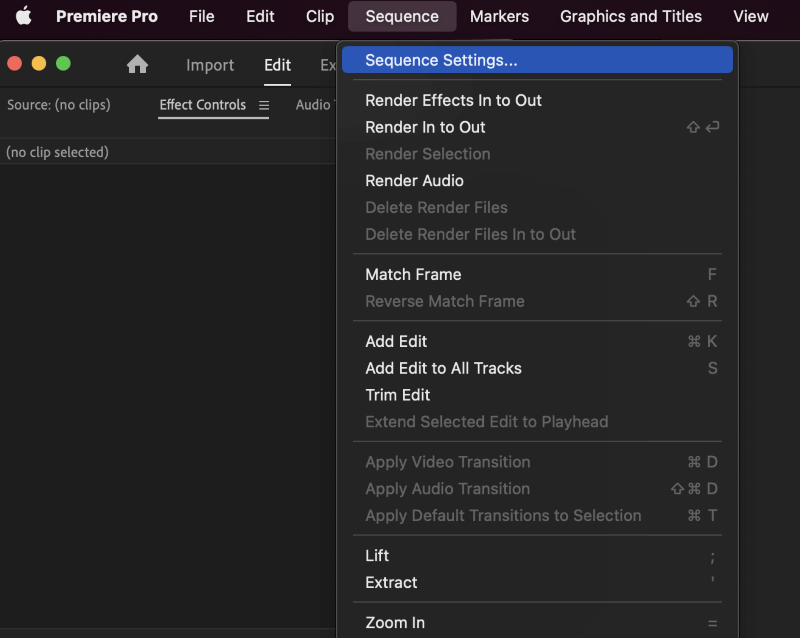Select Lift from the Sequence menu
Screen dimensions: 800x638
coord(537,556)
